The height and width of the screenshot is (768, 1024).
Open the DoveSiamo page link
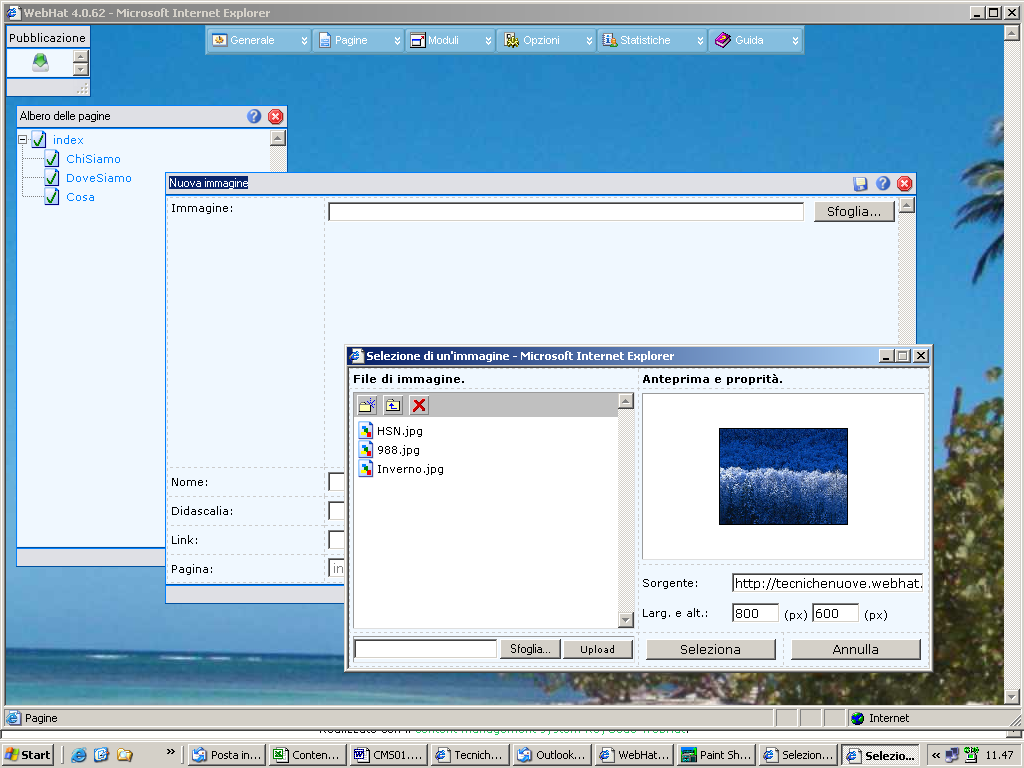click(x=99, y=178)
